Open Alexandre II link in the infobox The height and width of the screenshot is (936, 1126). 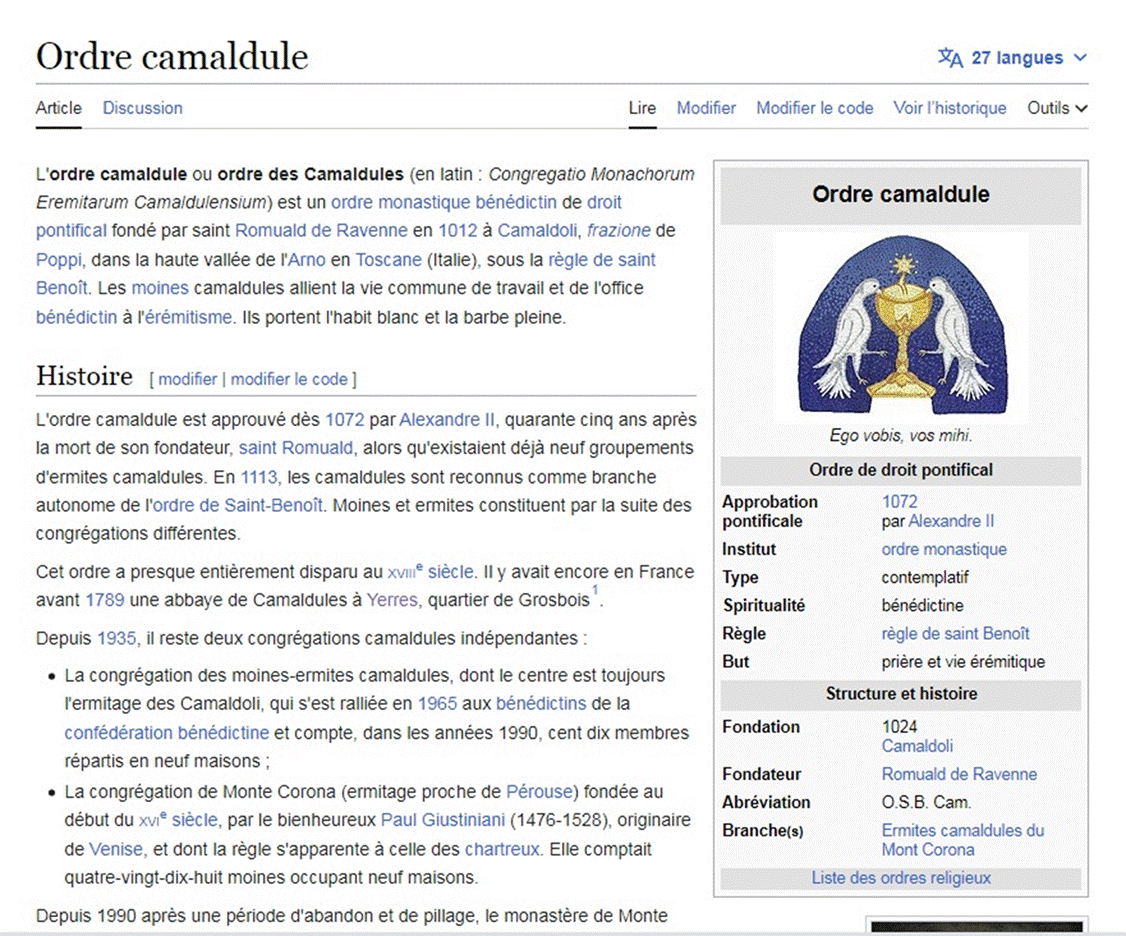click(951, 521)
